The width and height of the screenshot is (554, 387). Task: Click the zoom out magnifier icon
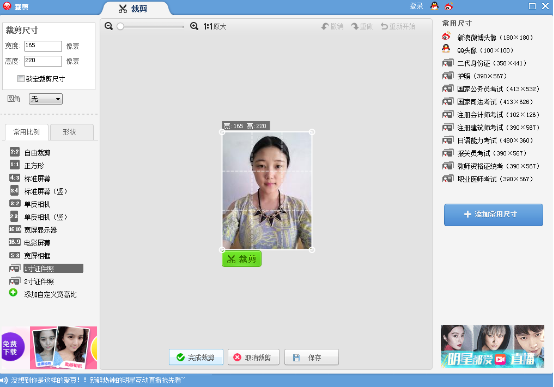[x=108, y=26]
